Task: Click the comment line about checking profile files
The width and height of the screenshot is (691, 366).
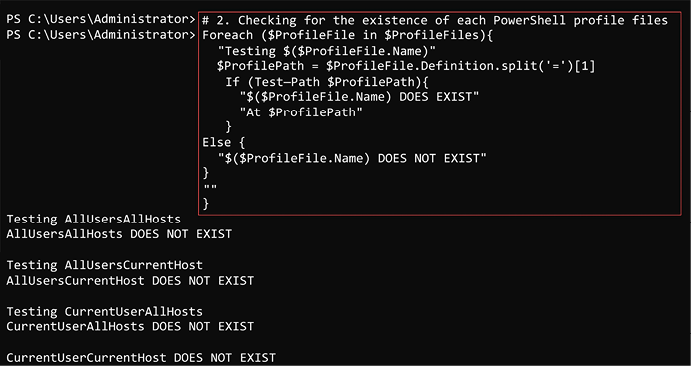Action: [x=435, y=20]
